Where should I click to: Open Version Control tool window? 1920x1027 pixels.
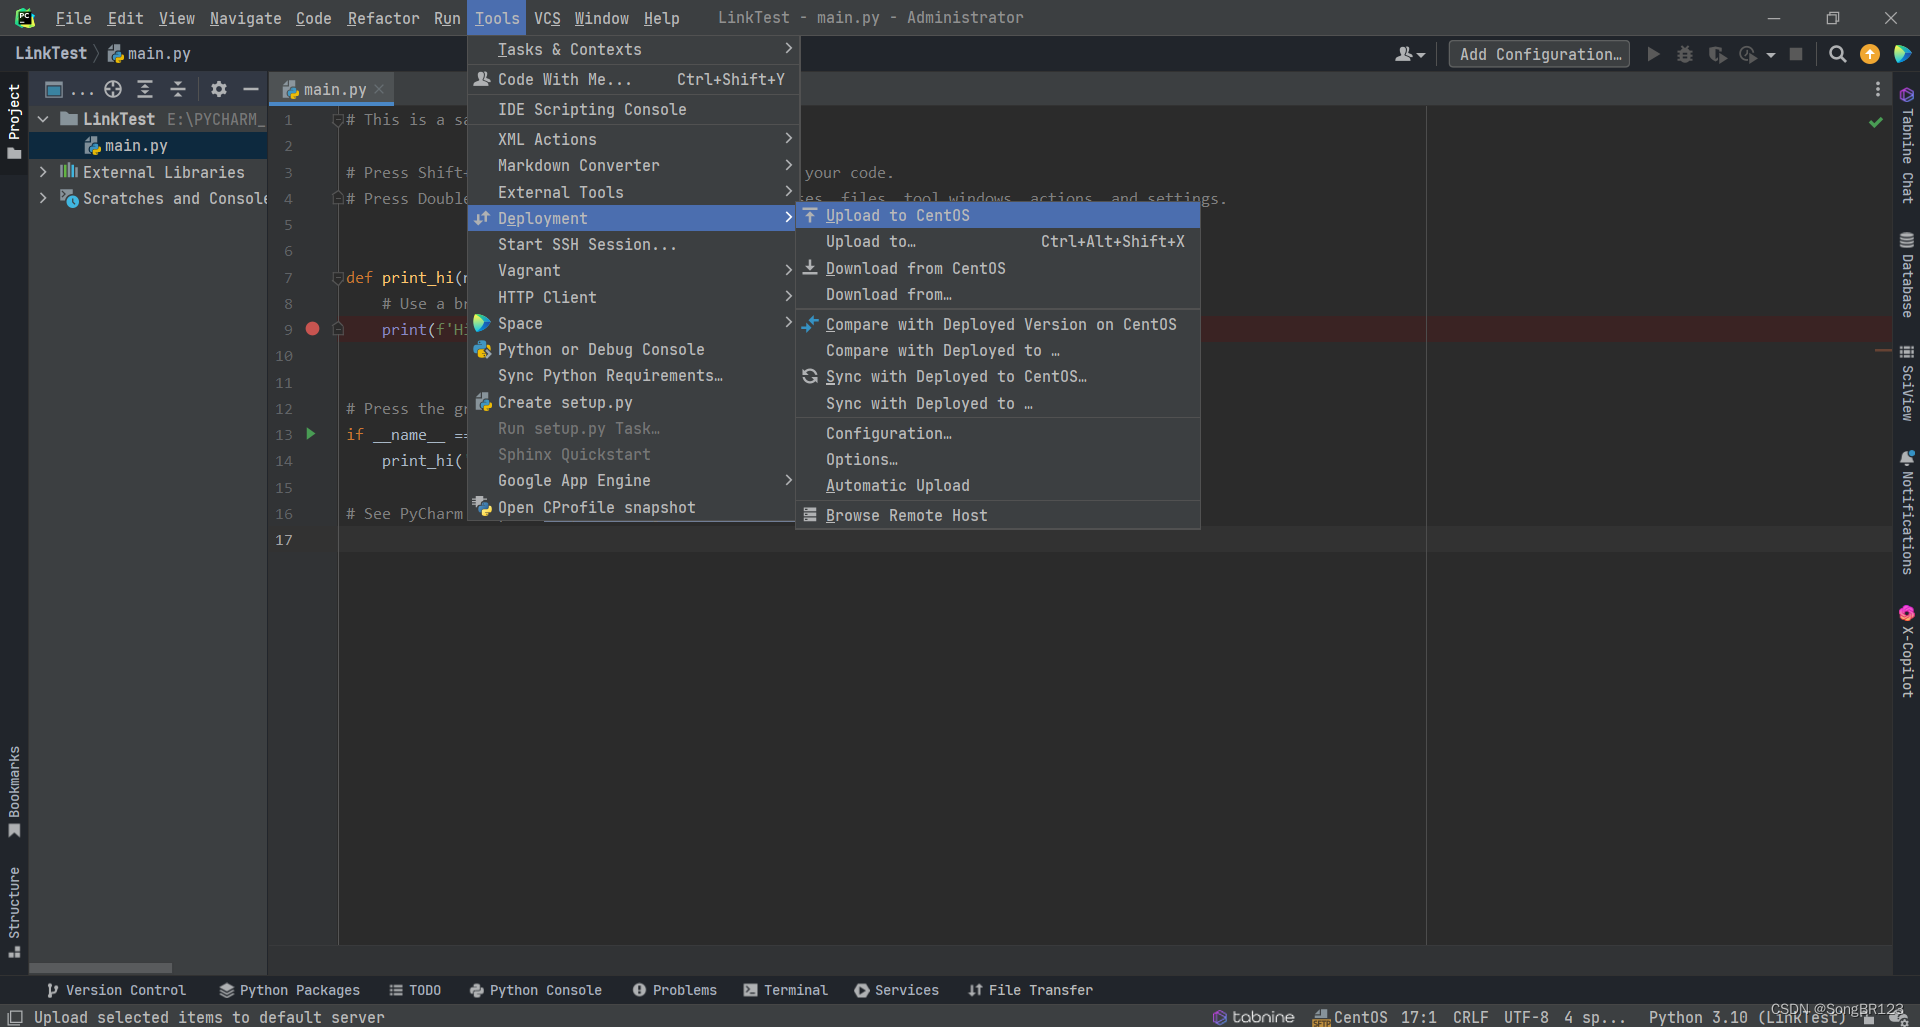tap(116, 990)
